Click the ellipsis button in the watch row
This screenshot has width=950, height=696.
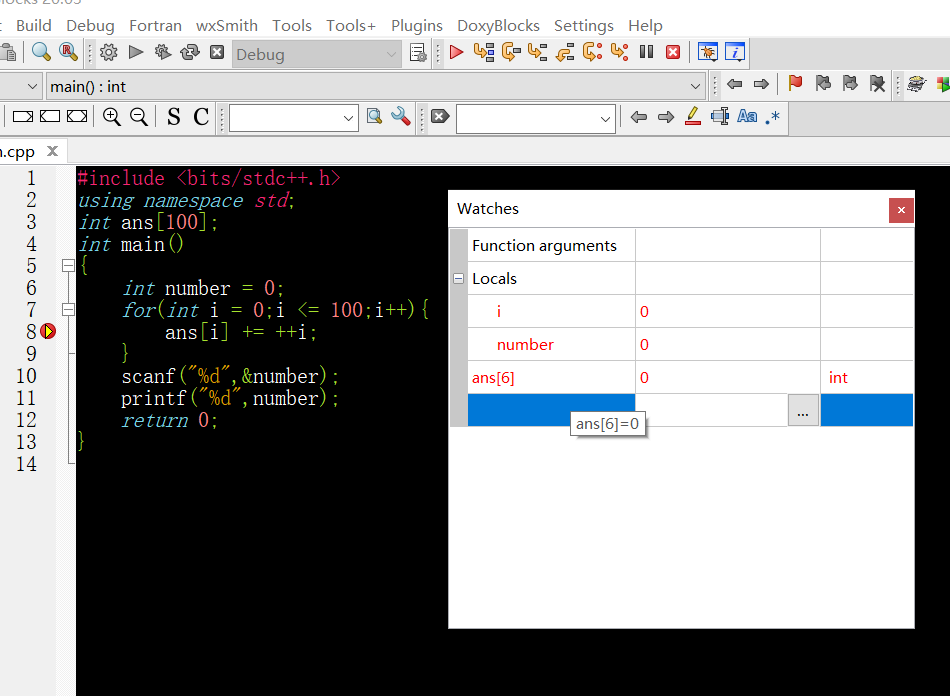click(803, 411)
